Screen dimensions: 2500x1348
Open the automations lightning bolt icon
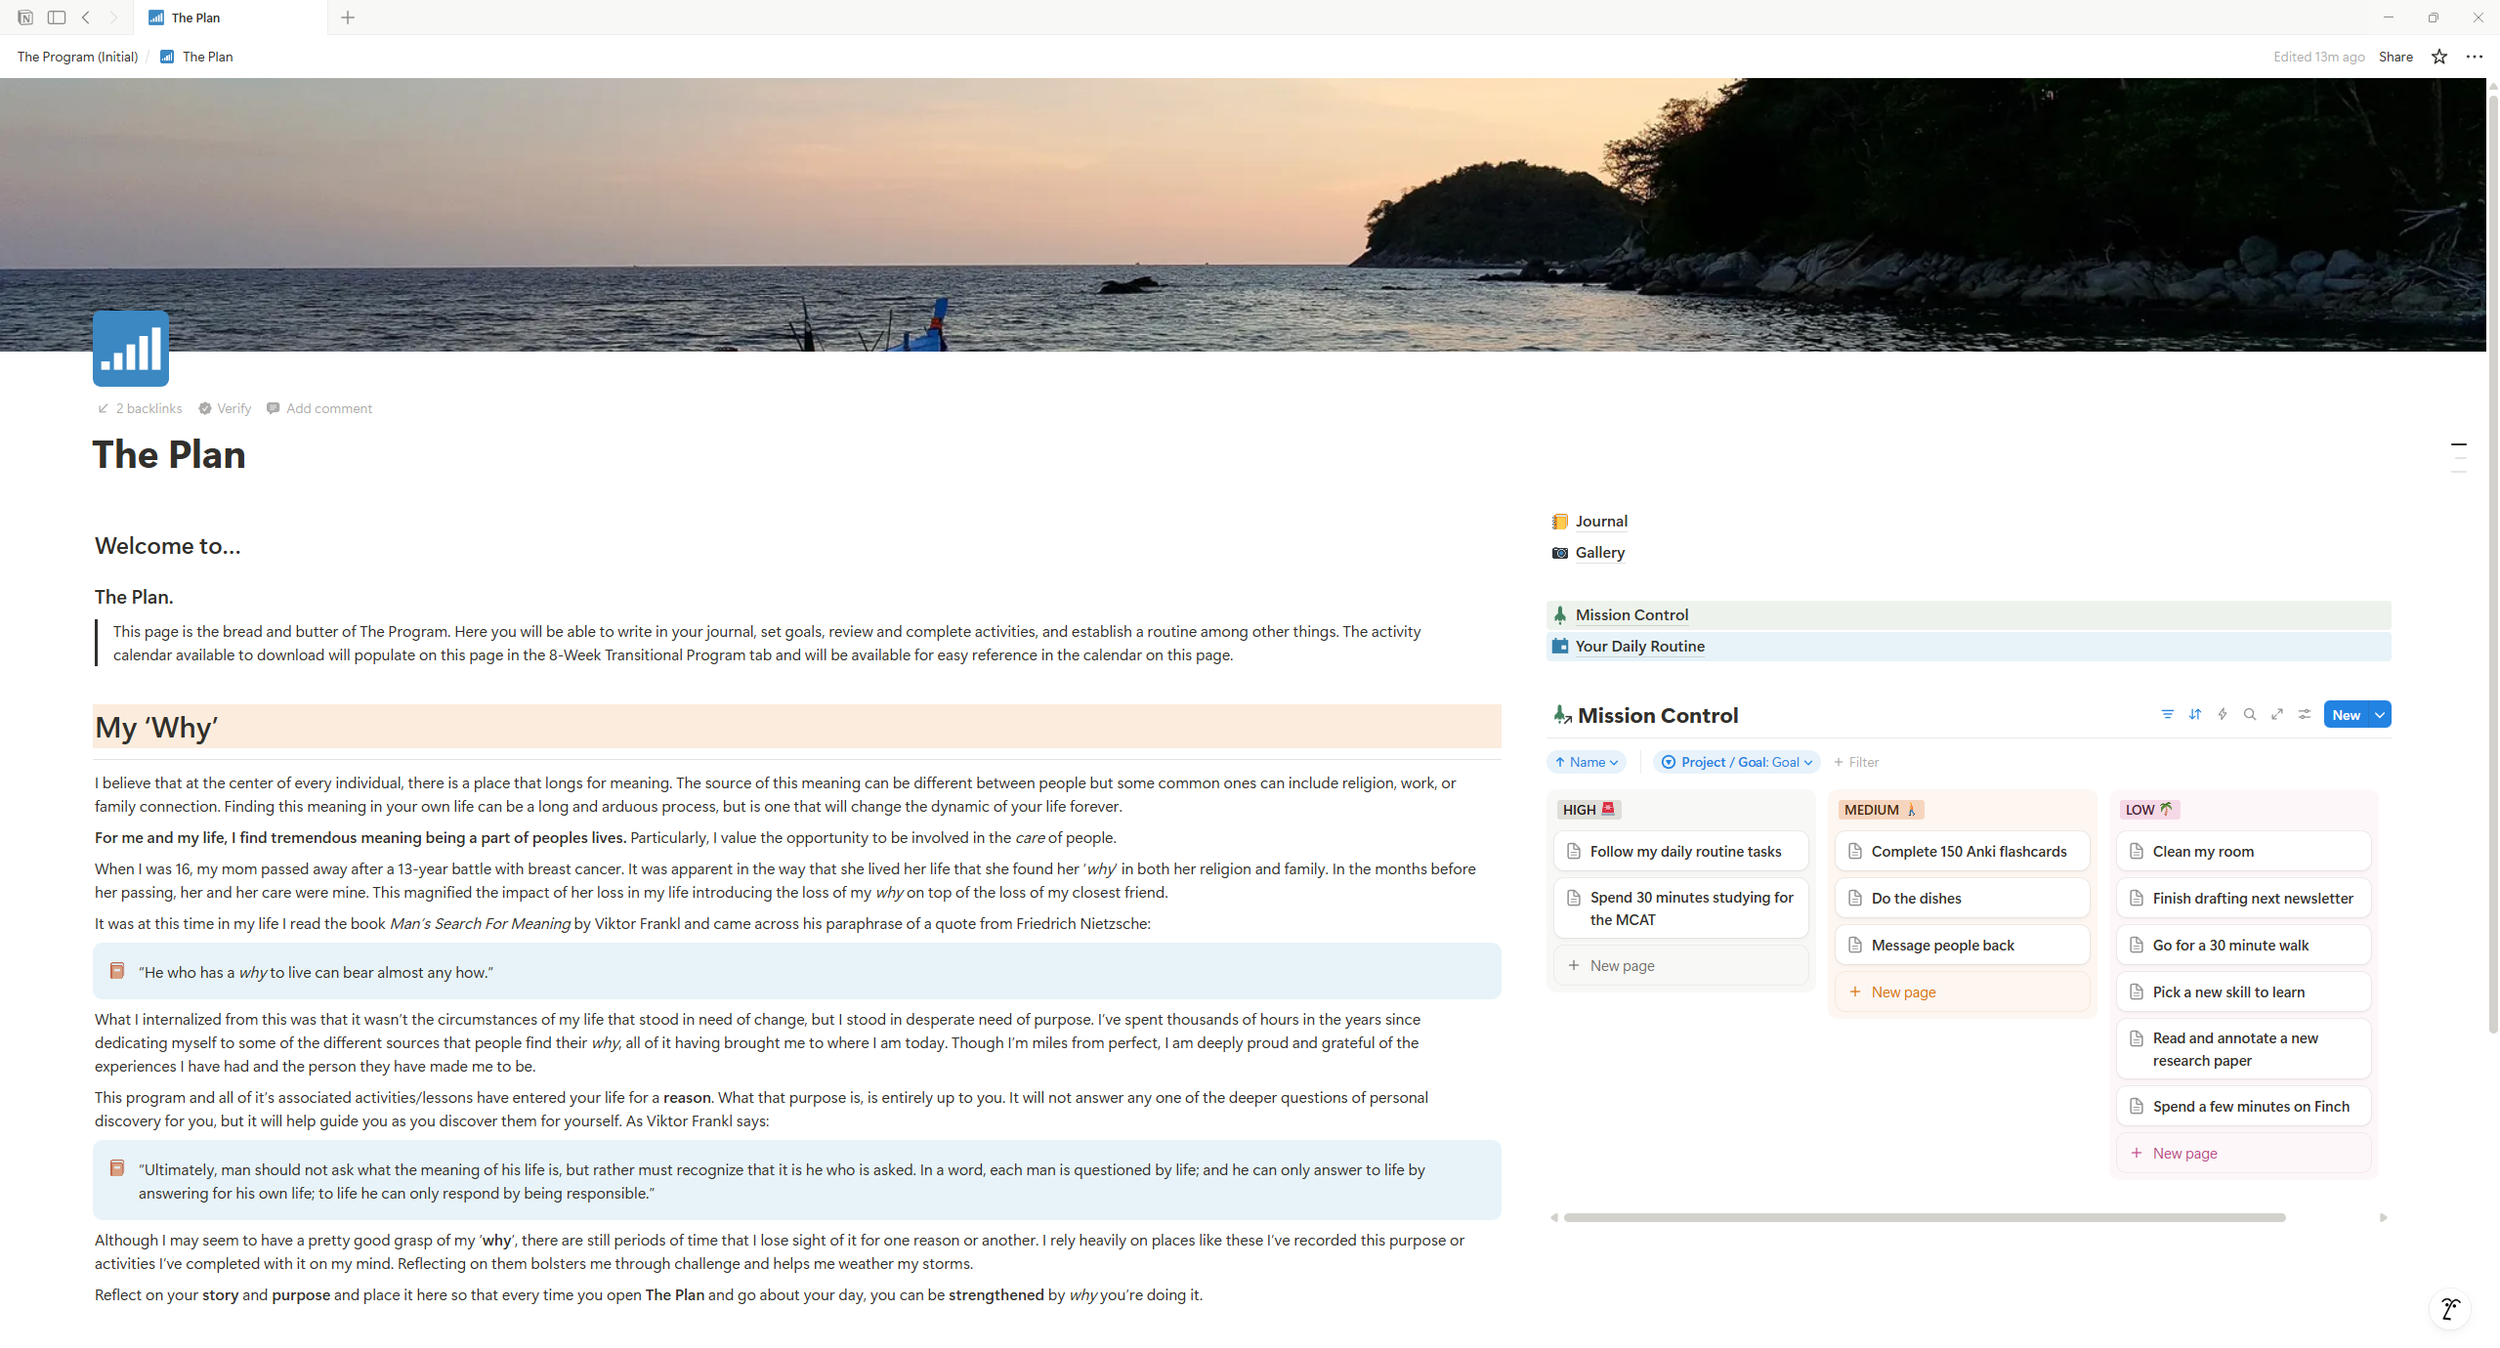click(x=2222, y=714)
